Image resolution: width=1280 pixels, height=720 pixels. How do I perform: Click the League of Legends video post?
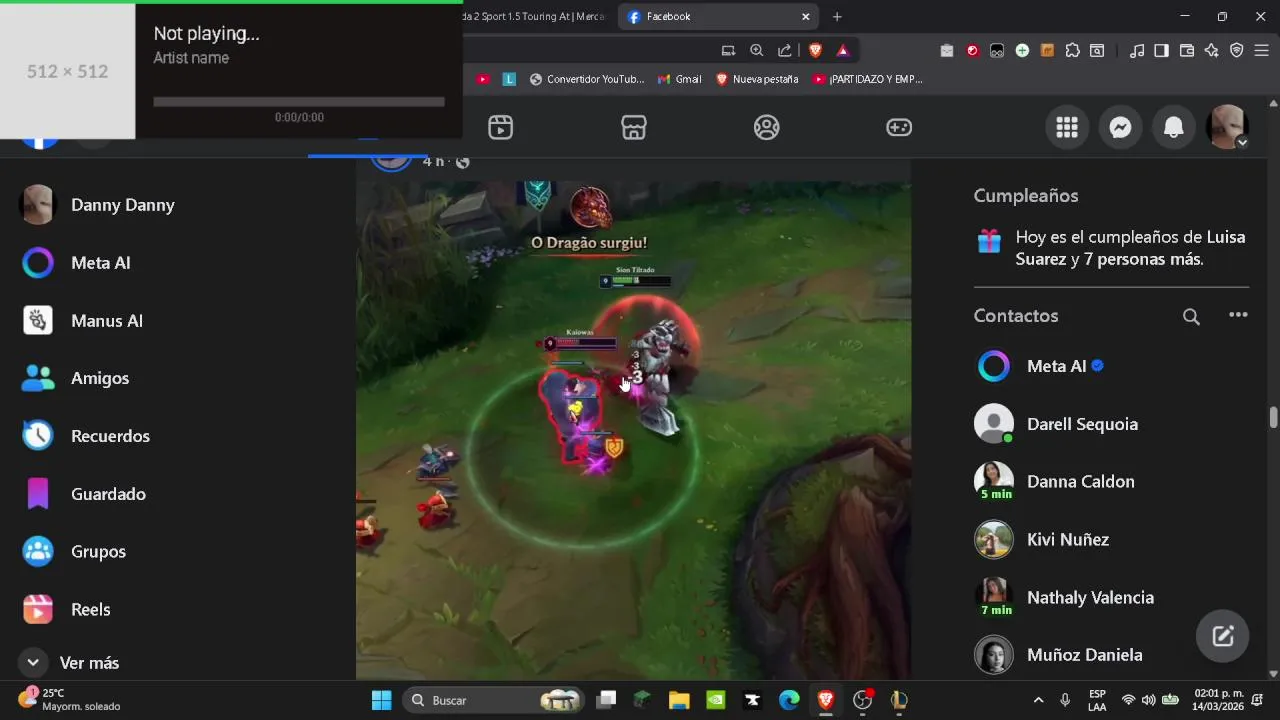point(633,430)
